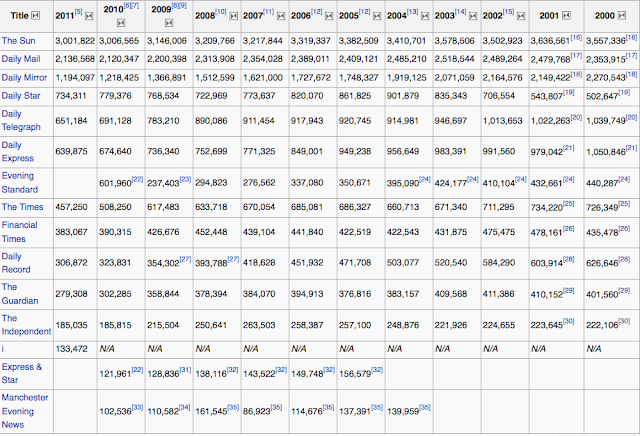Open the Daily Express link

pyautogui.click(x=18, y=151)
